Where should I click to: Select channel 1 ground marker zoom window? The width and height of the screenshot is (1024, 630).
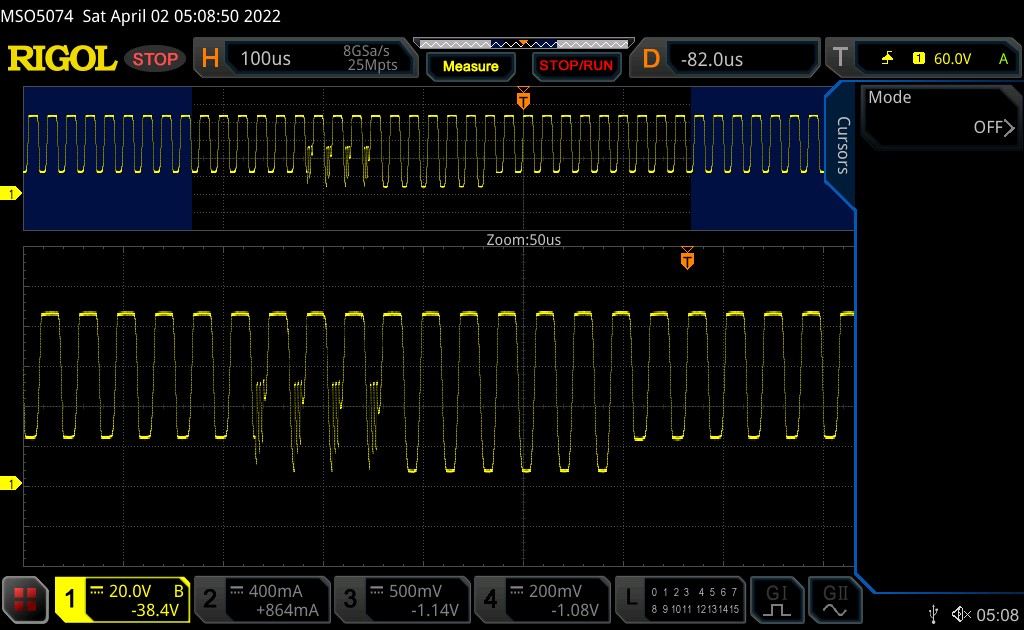point(10,483)
